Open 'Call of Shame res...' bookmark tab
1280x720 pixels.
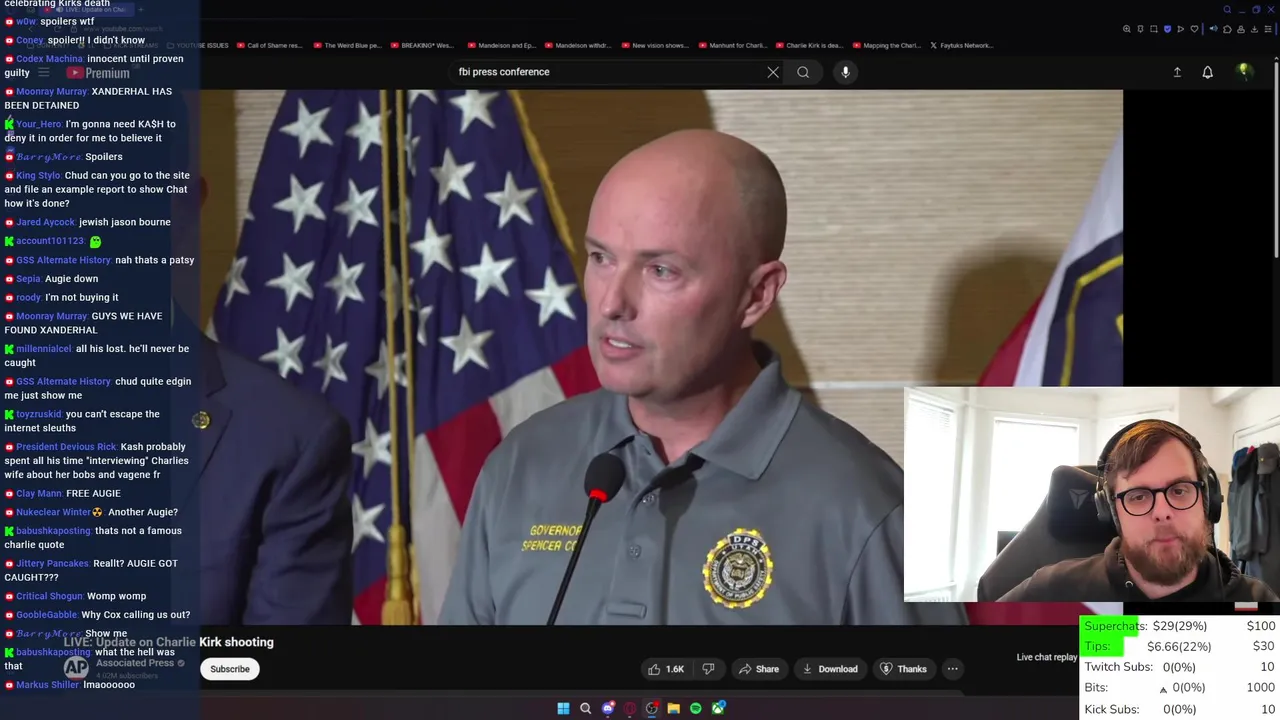click(269, 45)
